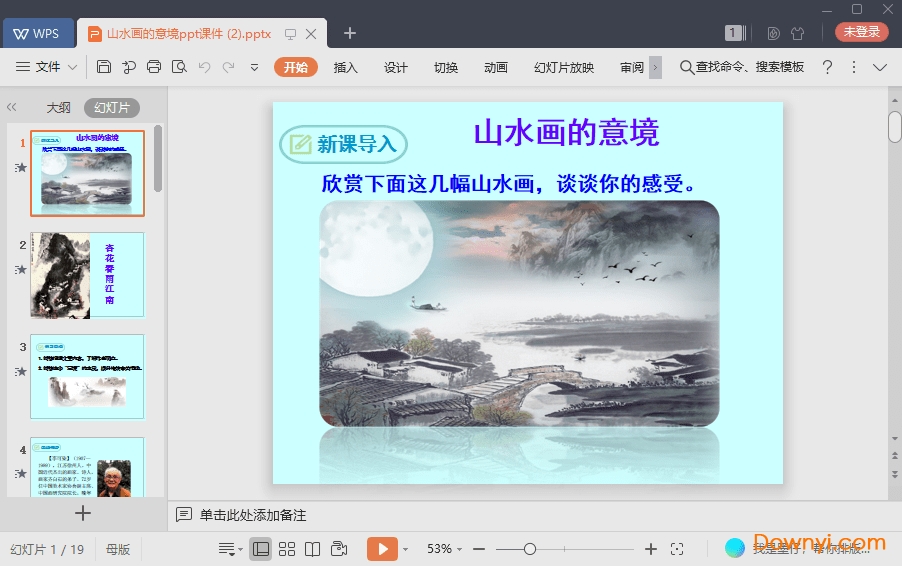
Task: Click the animation star icon under slide 2
Action: 21,269
